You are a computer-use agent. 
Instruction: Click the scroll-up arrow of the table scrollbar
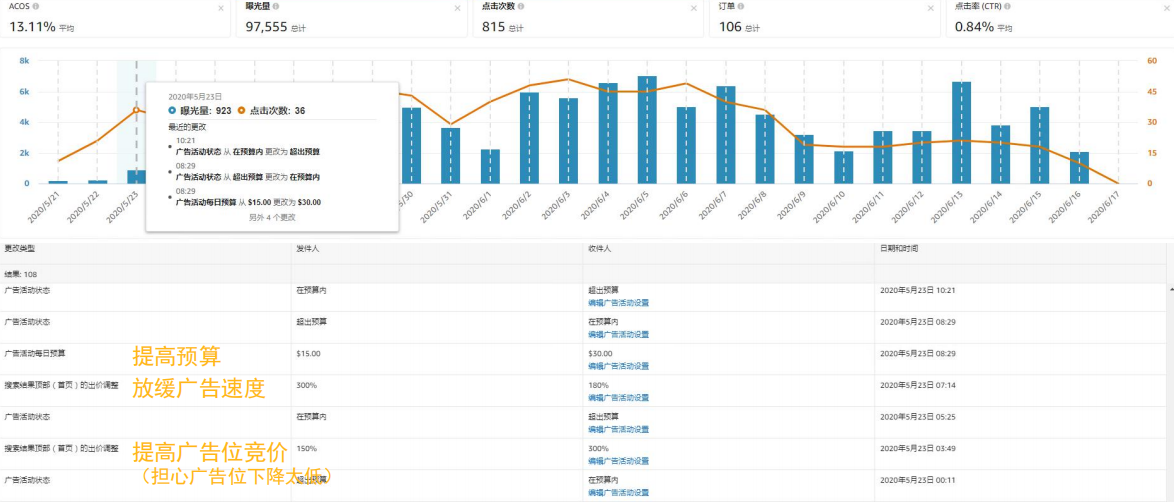pyautogui.click(x=1170, y=287)
